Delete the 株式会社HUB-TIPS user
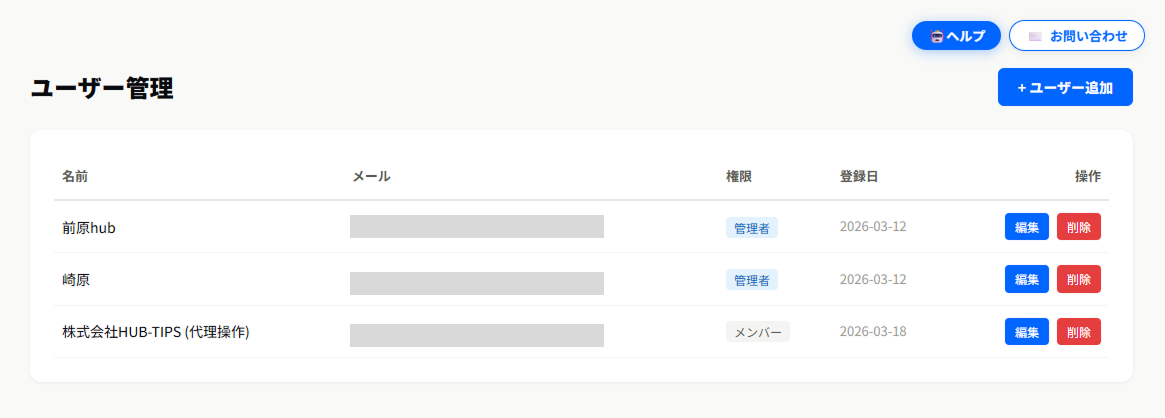This screenshot has height=418, width=1165. click(x=1079, y=332)
